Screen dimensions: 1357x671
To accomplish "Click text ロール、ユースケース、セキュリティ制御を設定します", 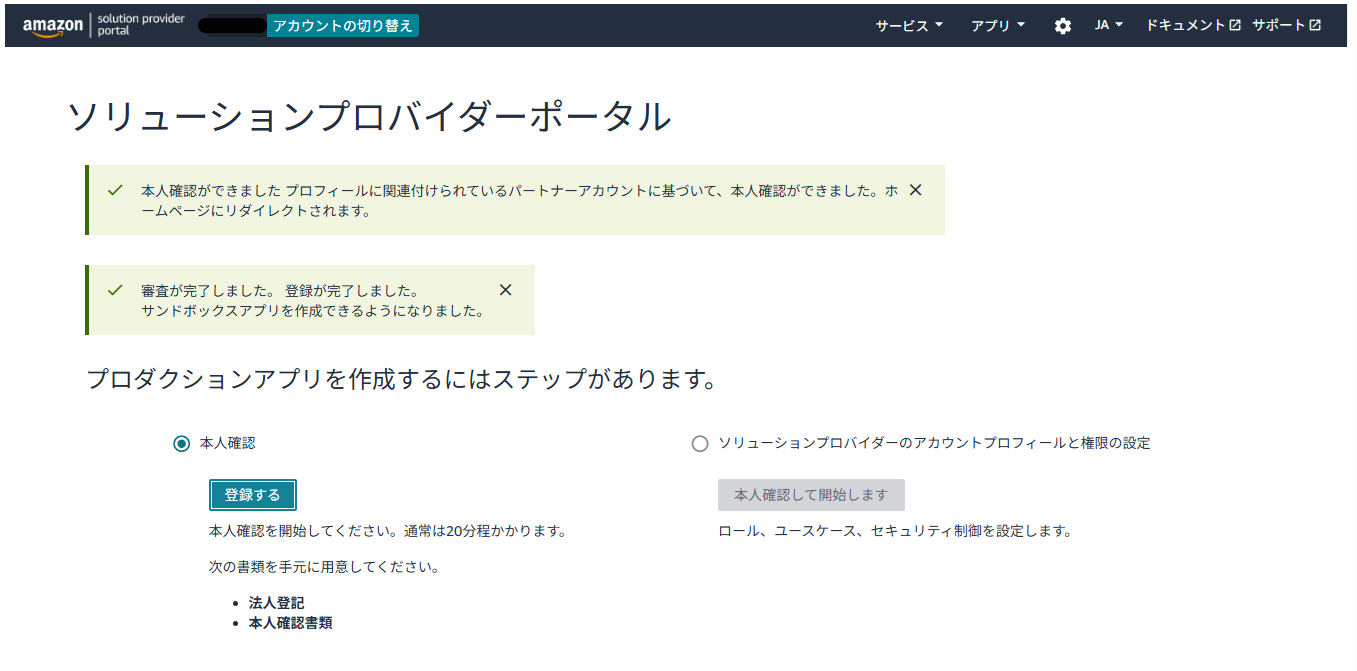I will tap(895, 531).
